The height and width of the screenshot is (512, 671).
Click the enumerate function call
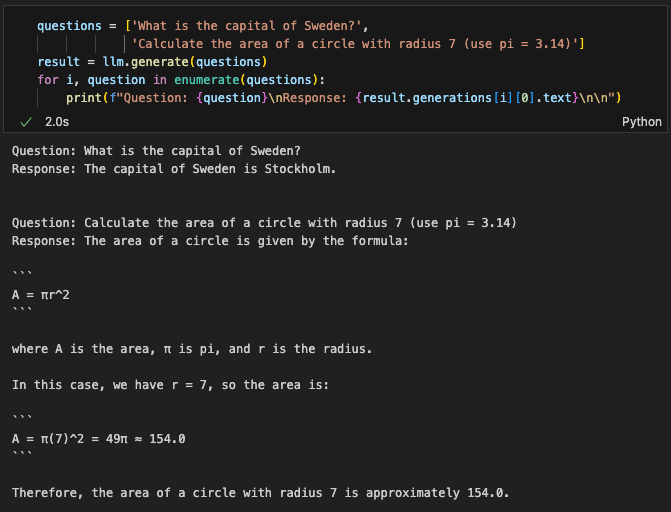click(207, 80)
